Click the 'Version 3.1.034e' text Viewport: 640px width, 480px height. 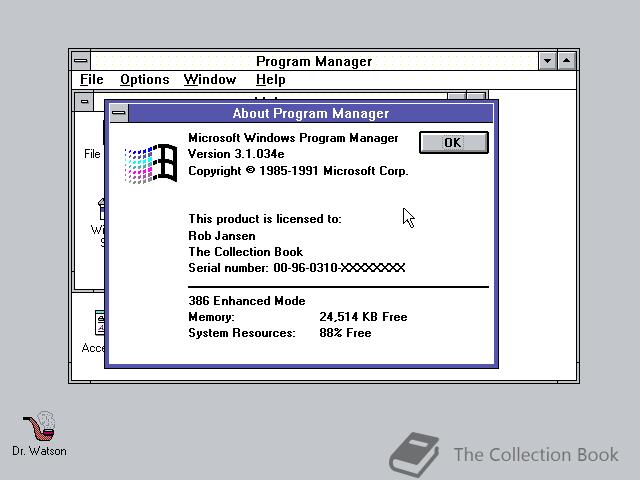(236, 154)
